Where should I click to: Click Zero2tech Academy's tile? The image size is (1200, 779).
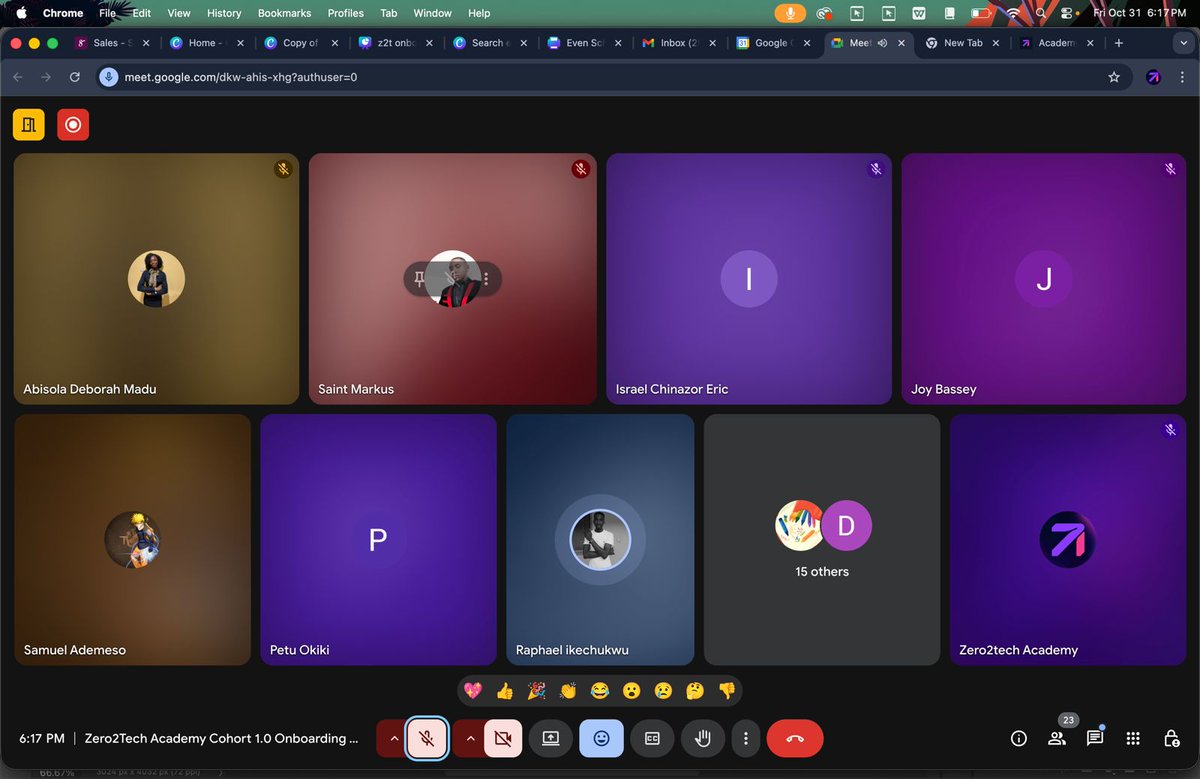[1068, 540]
